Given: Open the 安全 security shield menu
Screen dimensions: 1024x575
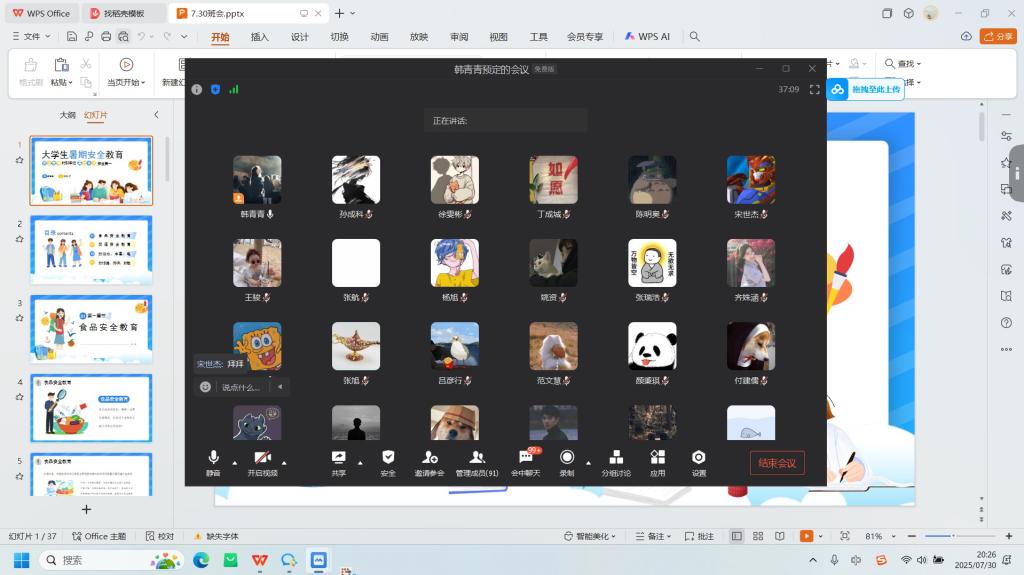Looking at the screenshot, I should (388, 463).
